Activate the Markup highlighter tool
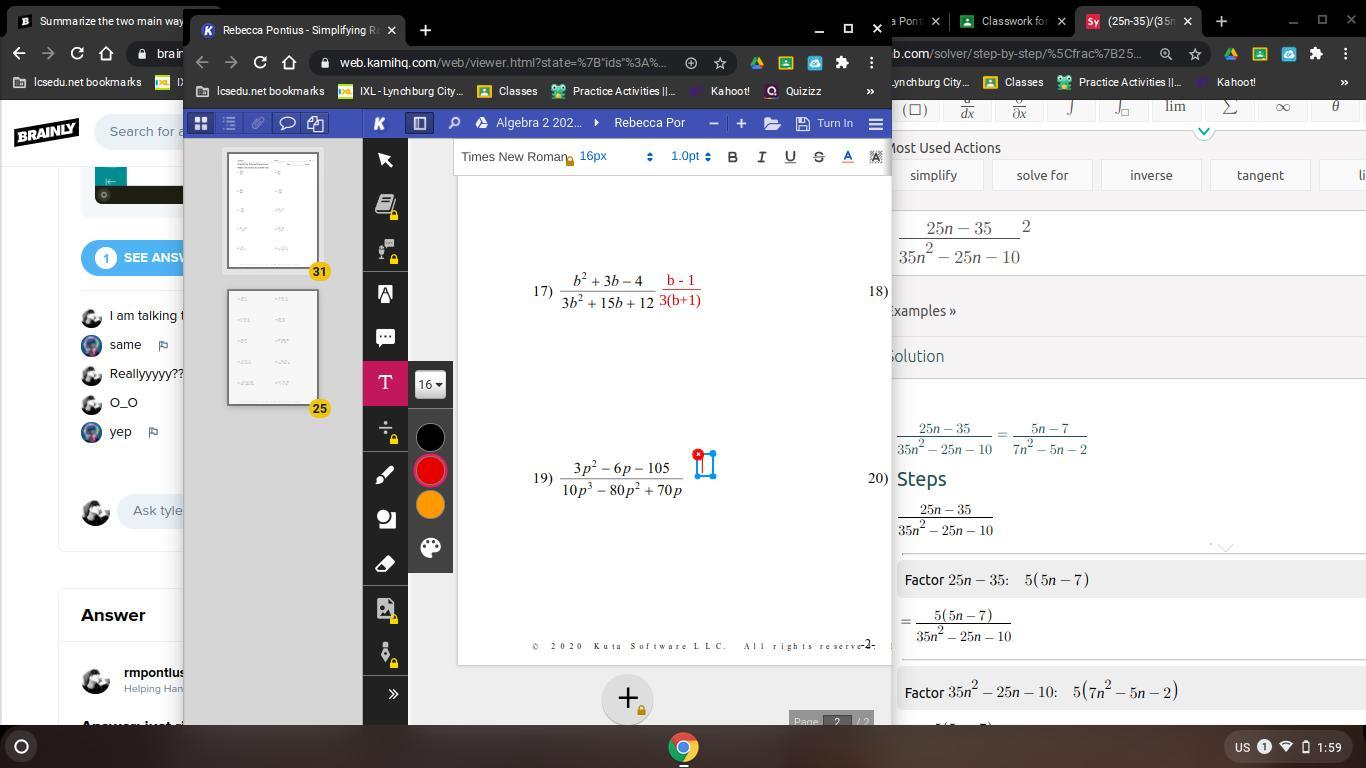 tap(385, 294)
